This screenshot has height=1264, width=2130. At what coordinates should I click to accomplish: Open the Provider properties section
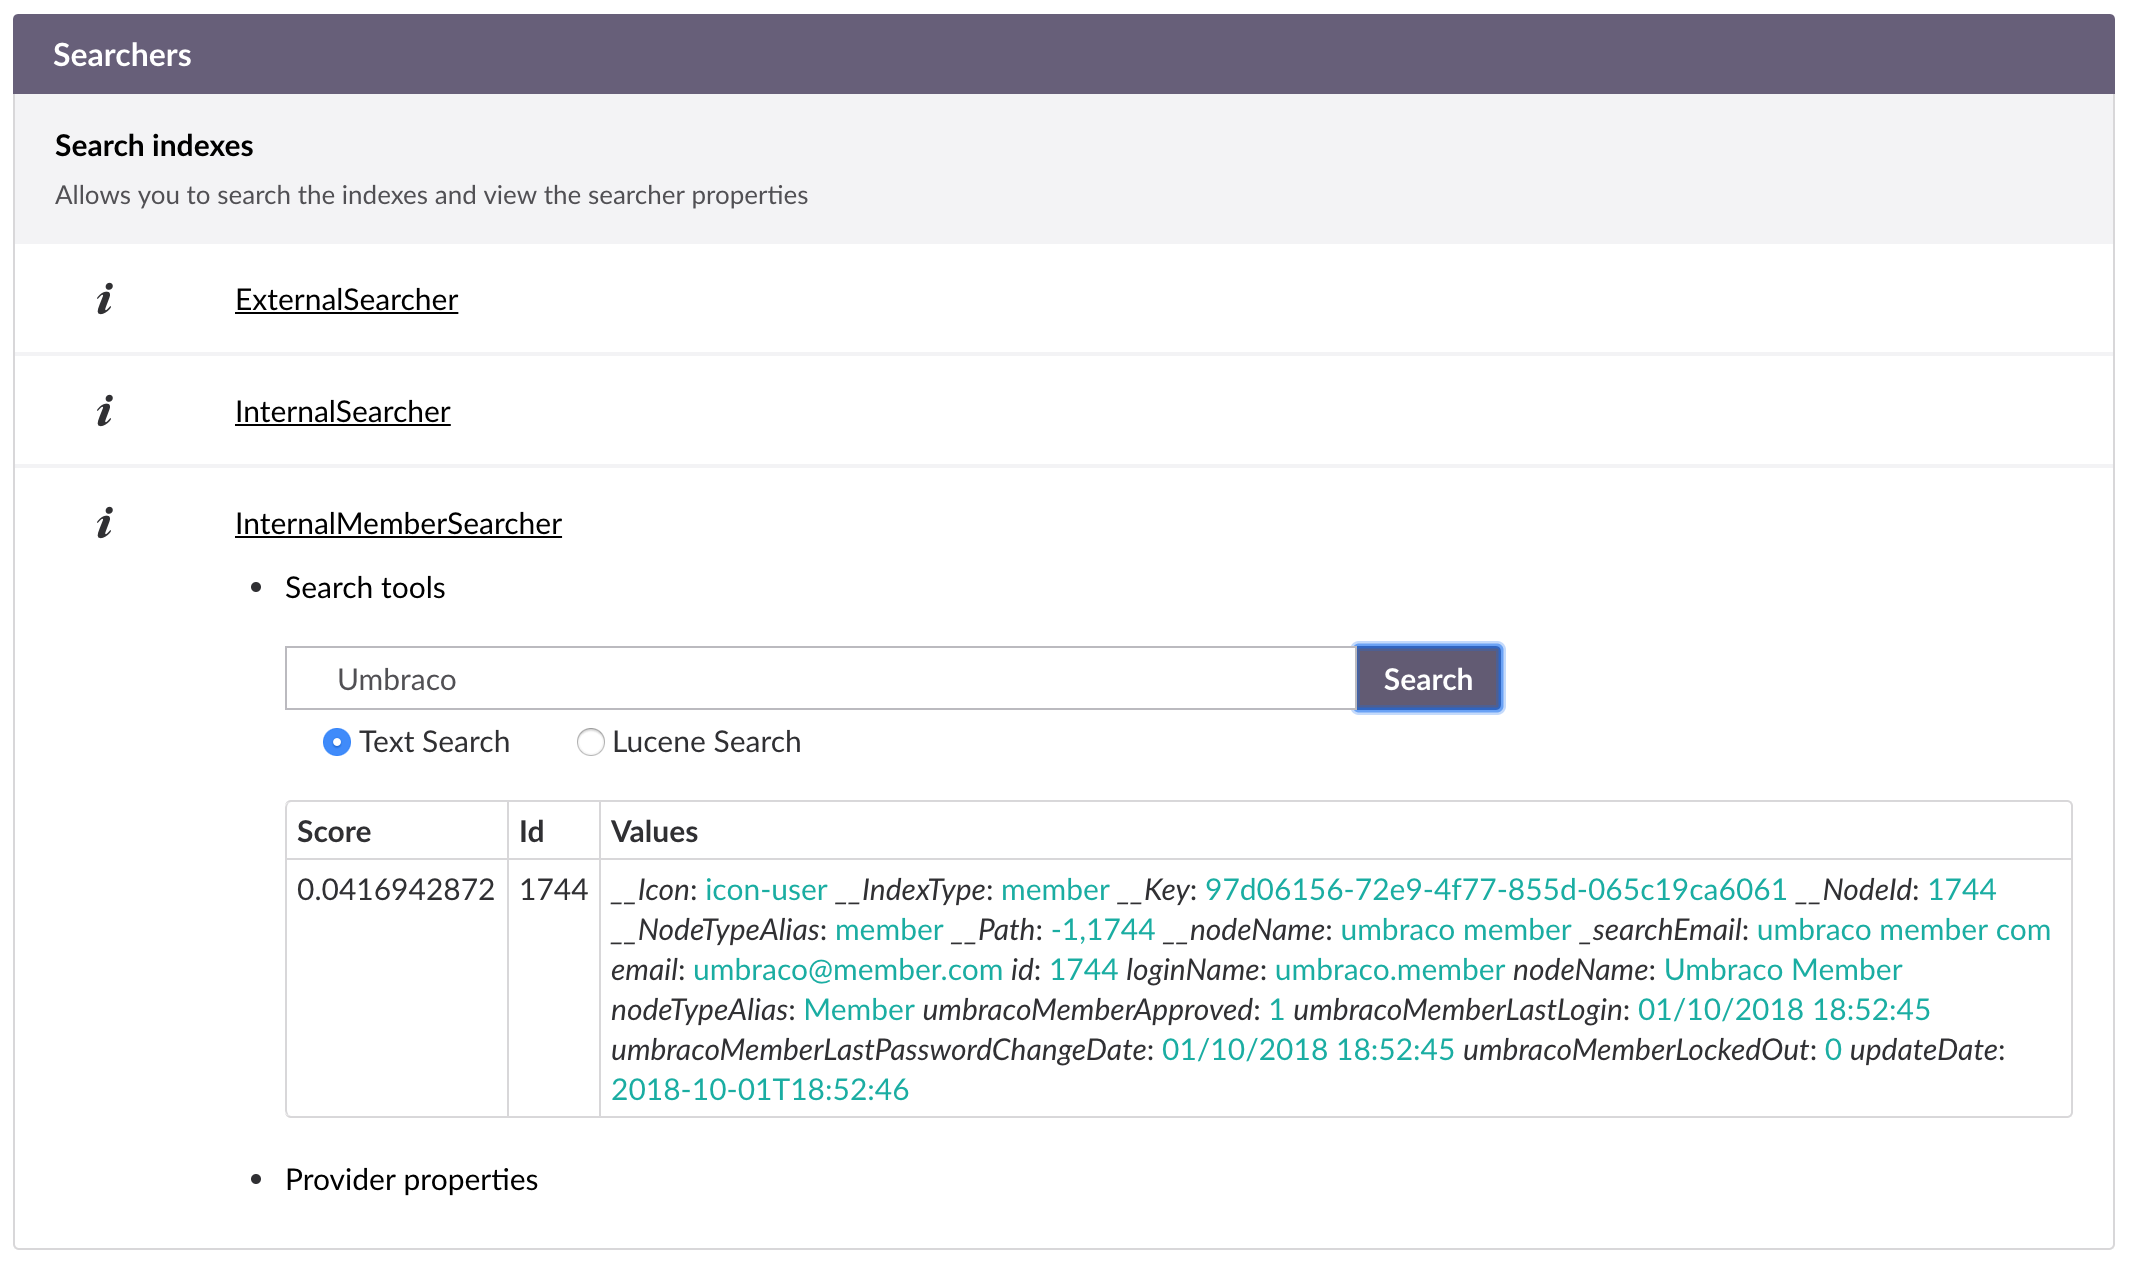tap(411, 1180)
